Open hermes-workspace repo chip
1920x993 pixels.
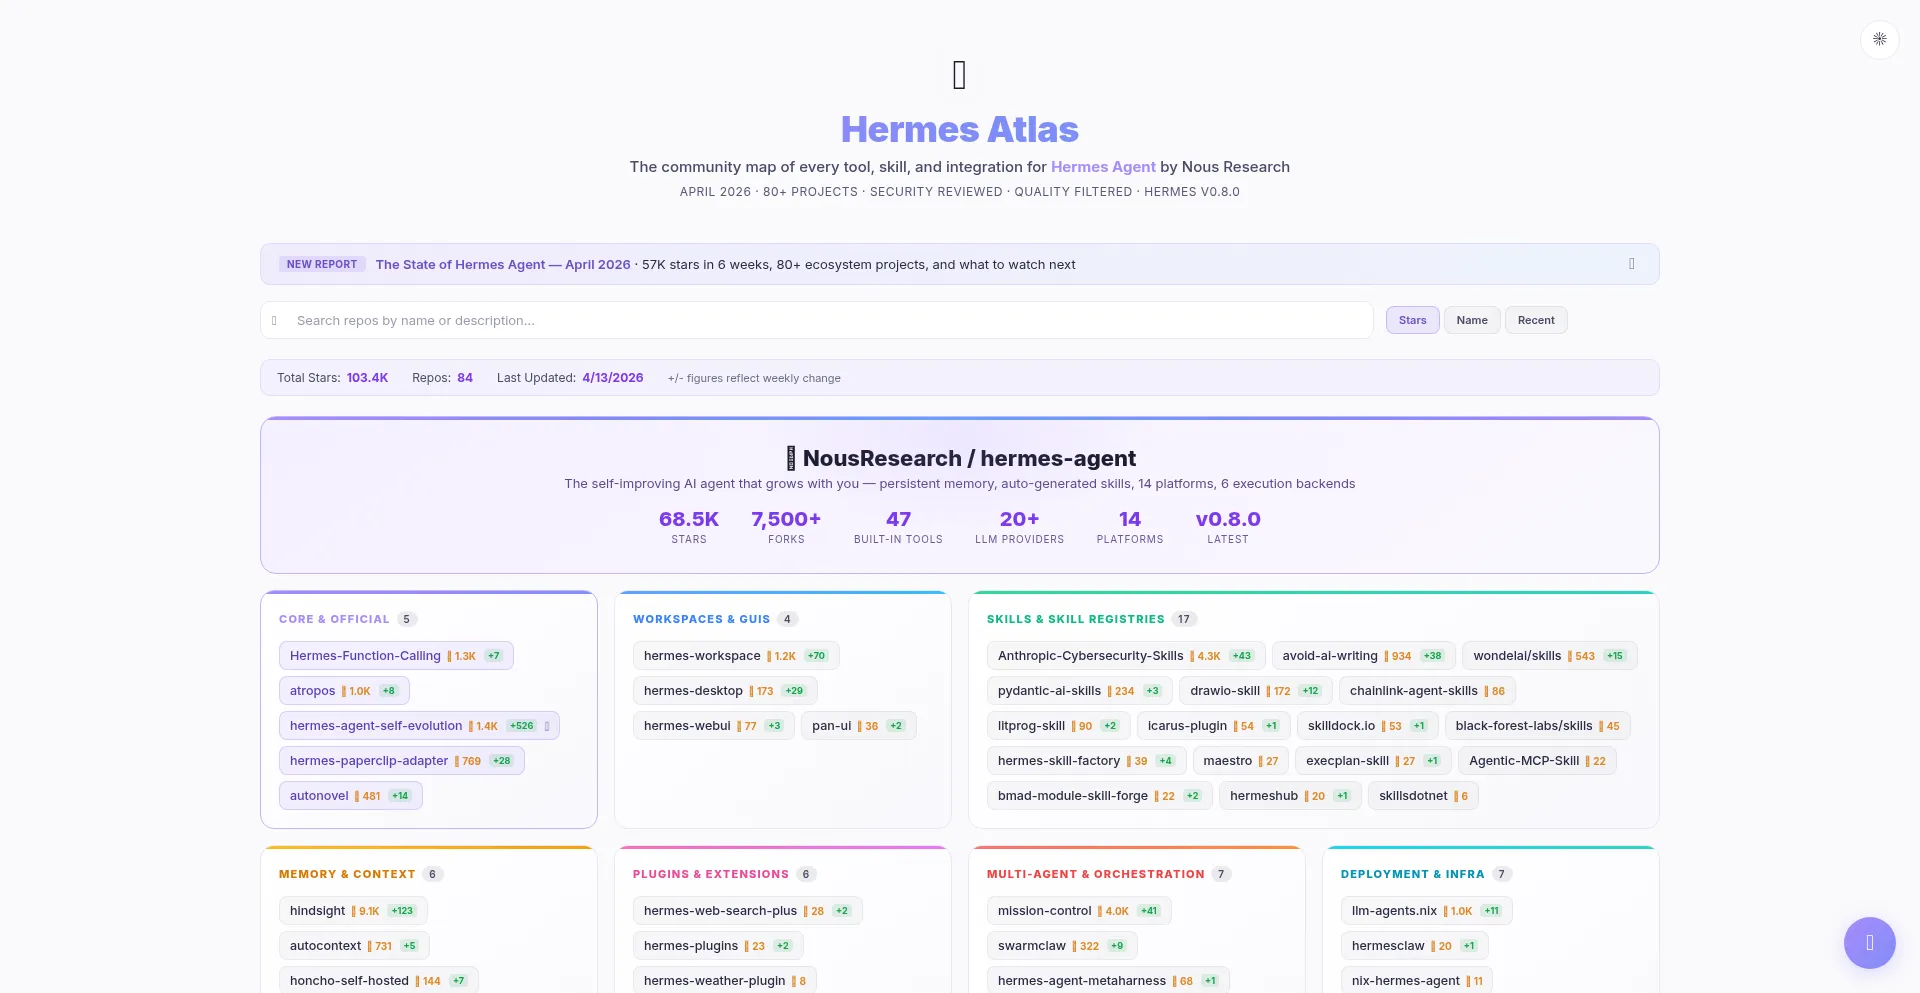736,656
